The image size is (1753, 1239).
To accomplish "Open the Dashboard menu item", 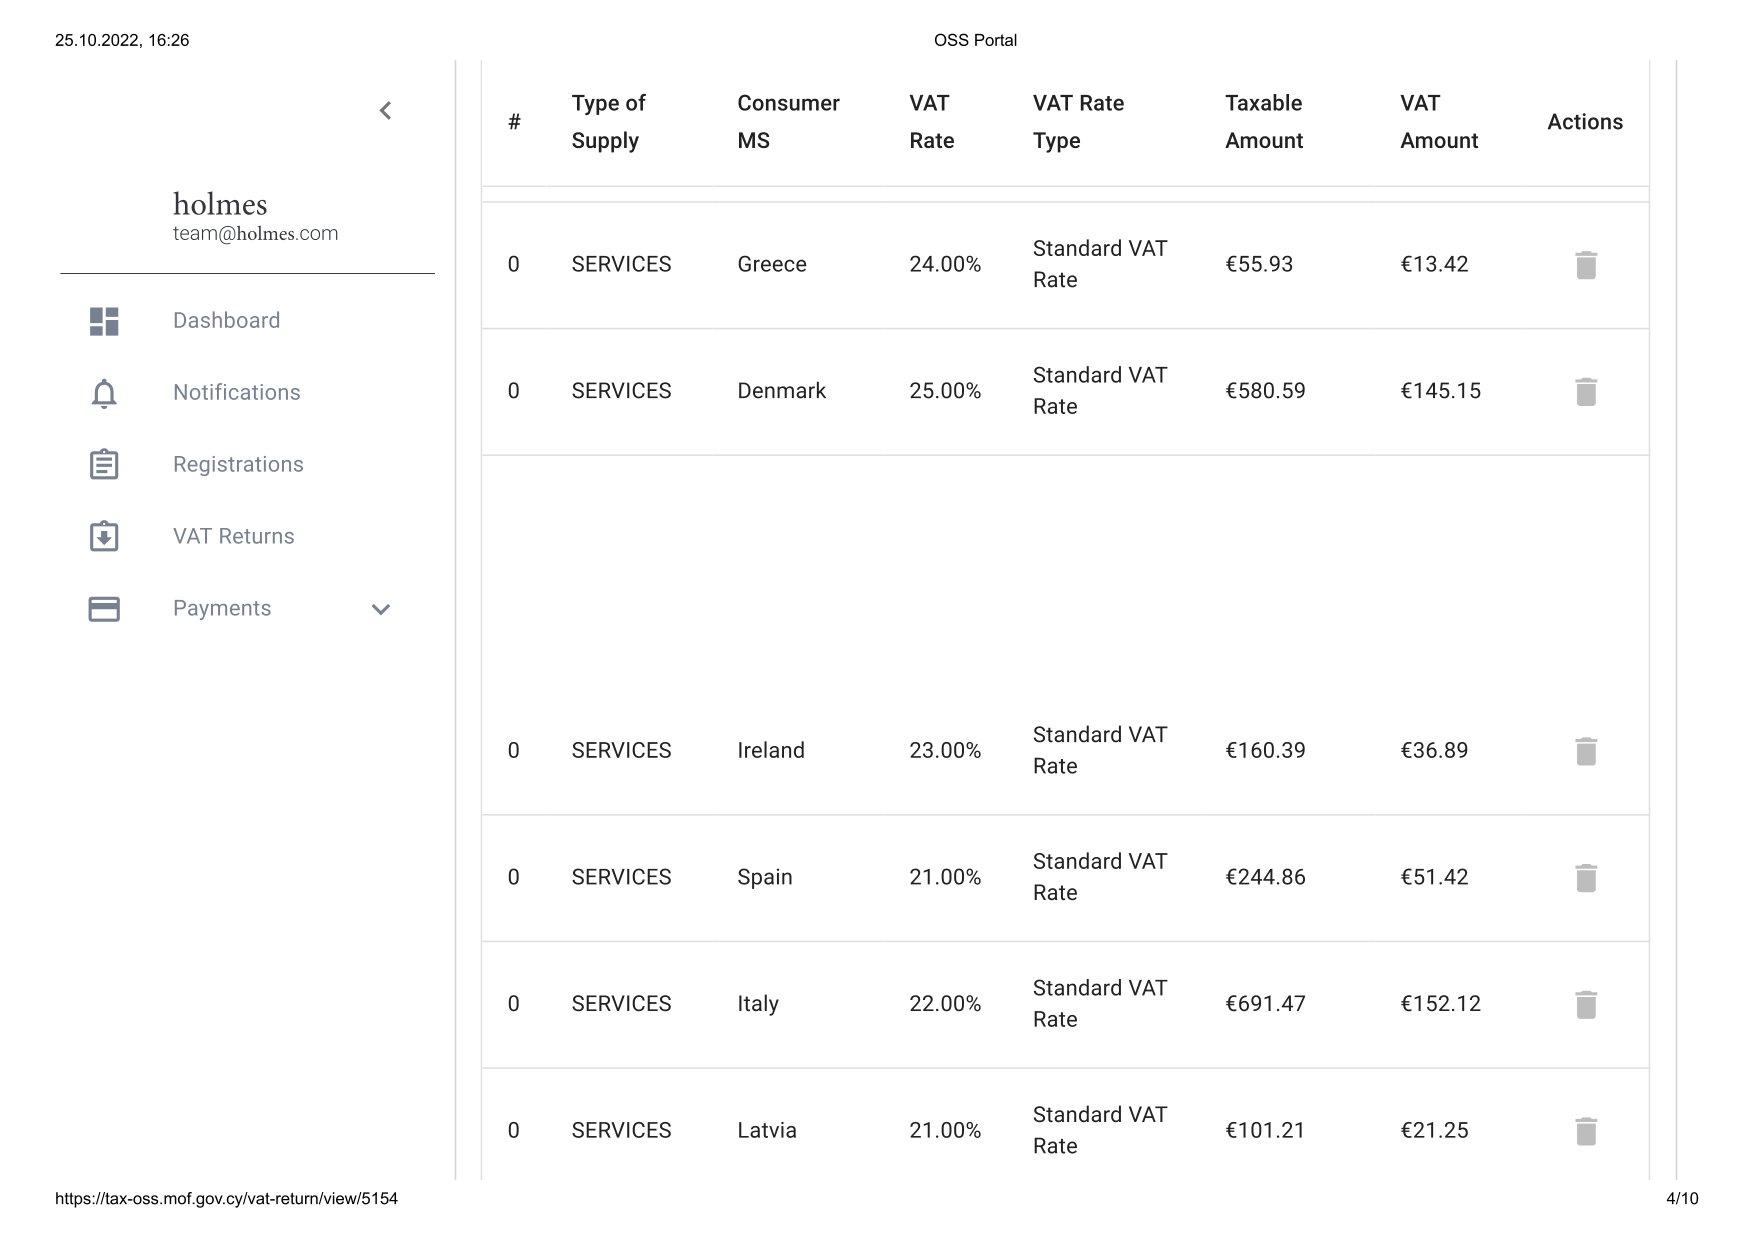I will (227, 320).
